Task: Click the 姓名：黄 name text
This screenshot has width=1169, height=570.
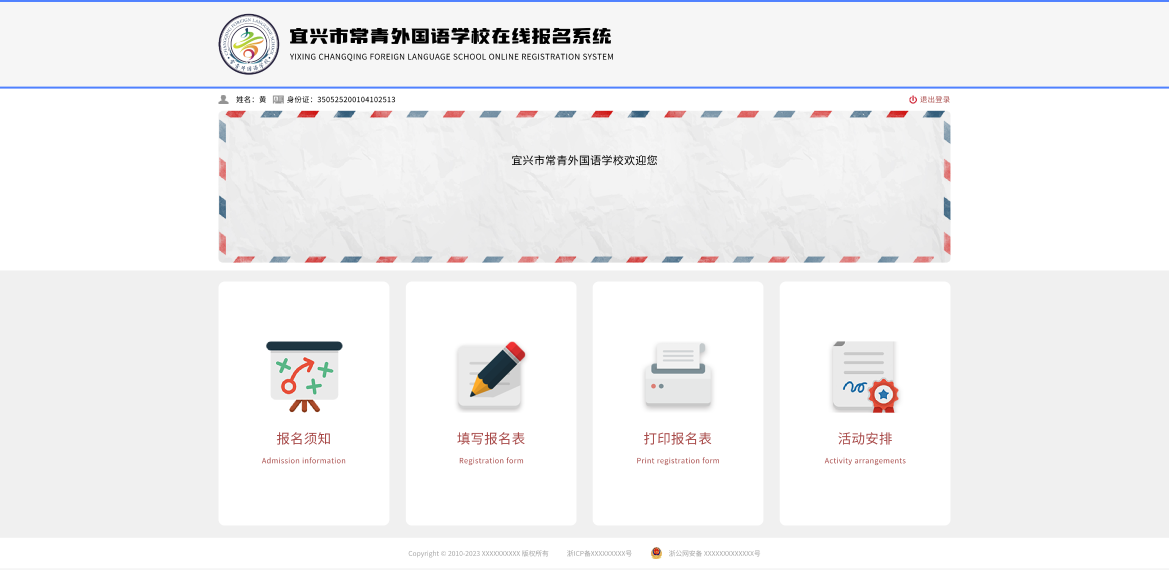Action: [251, 99]
